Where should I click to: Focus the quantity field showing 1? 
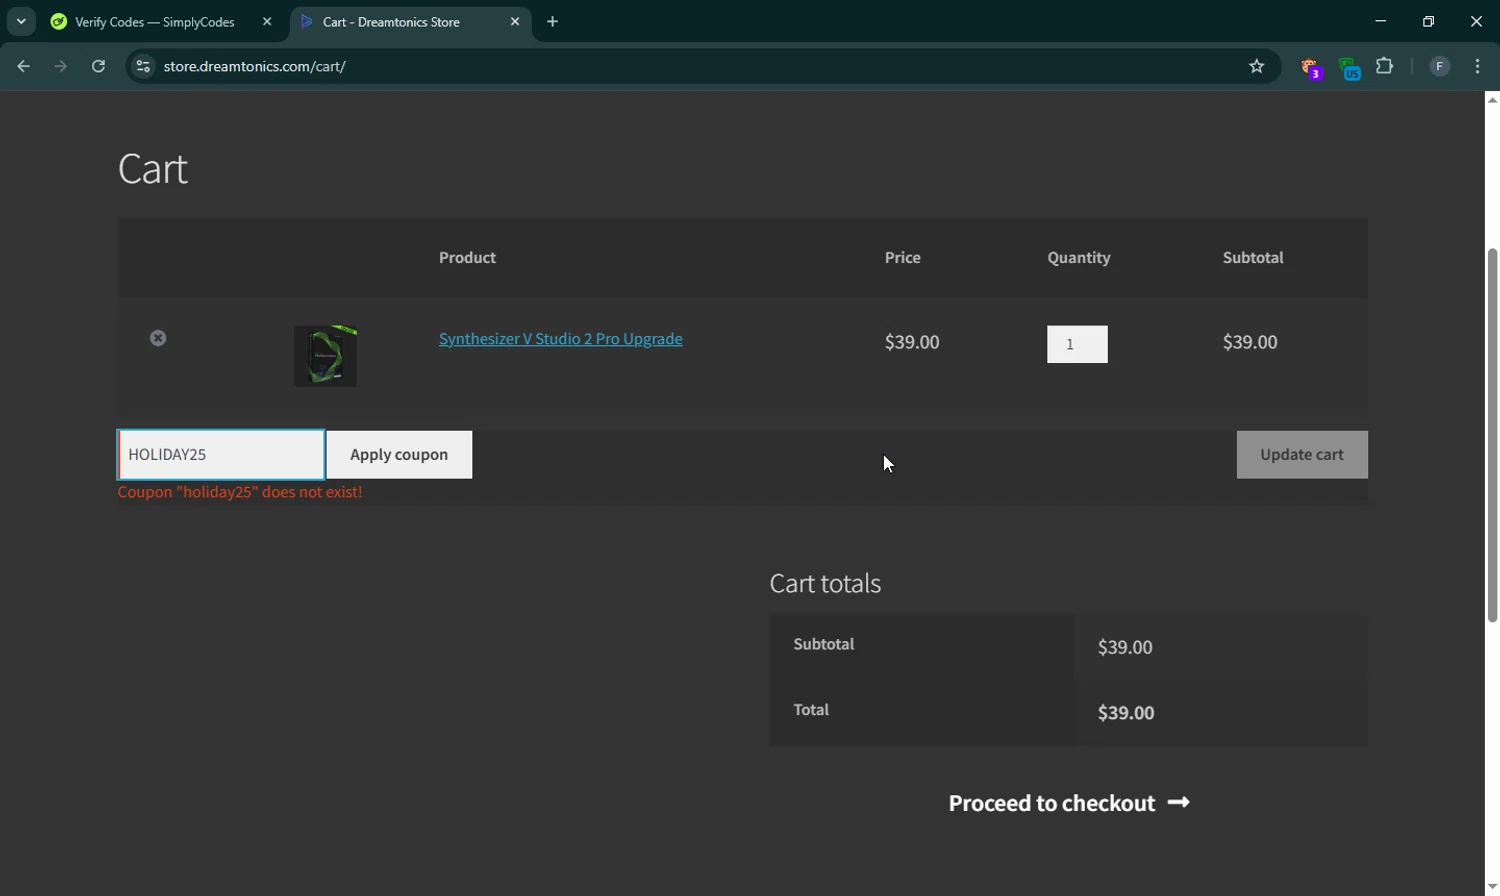pos(1077,344)
